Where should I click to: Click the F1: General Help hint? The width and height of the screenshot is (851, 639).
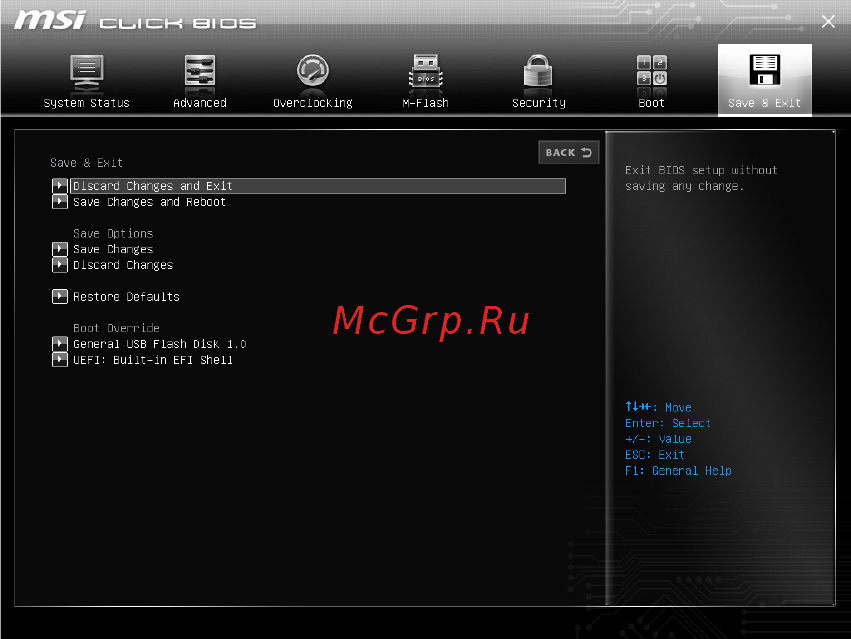point(678,471)
